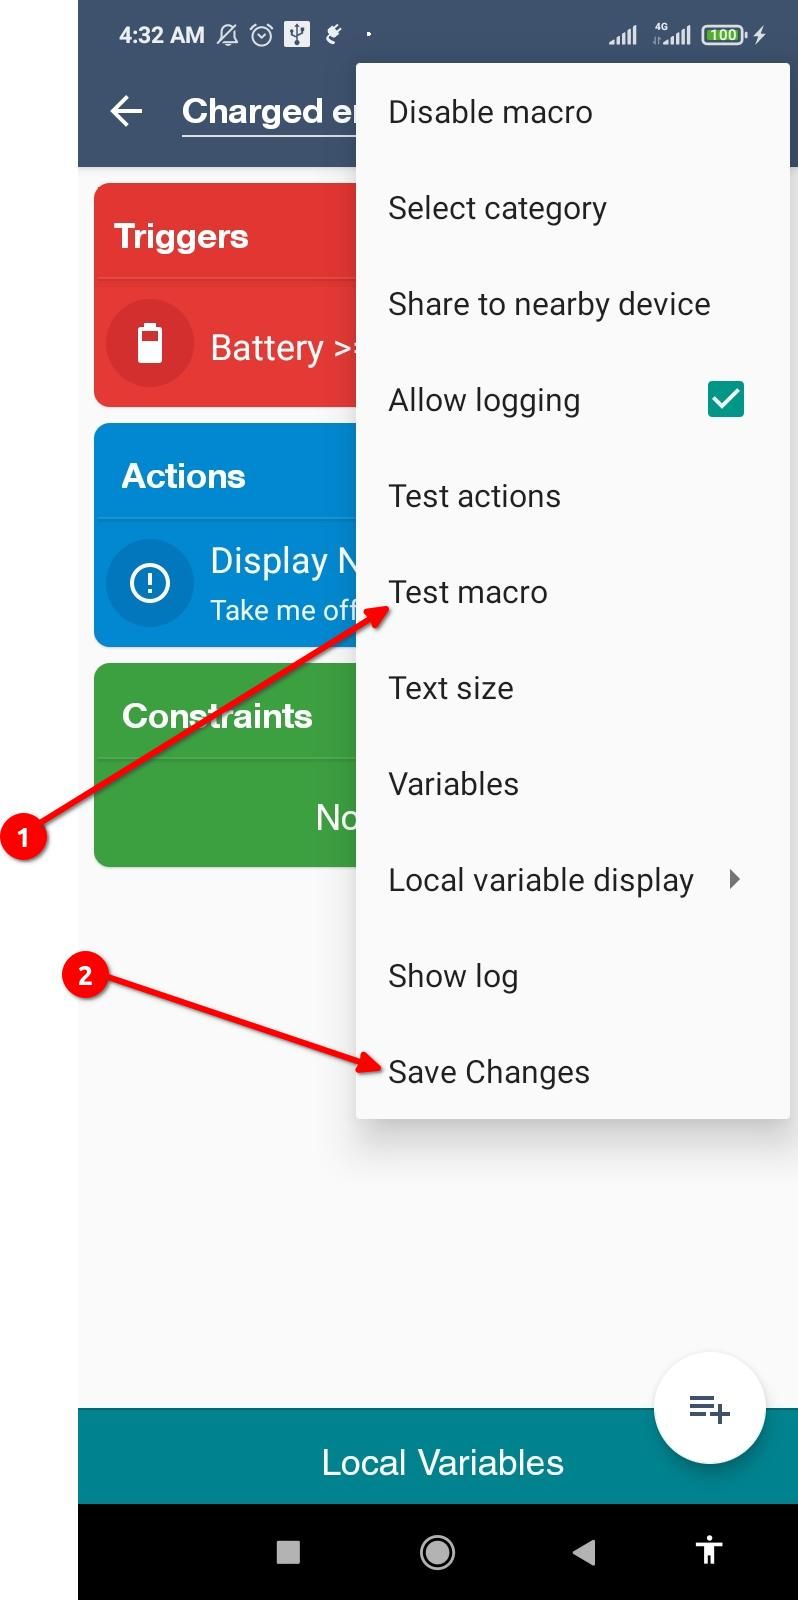Tap the Android back triangle button
798x1600 pixels.
coord(584,1552)
